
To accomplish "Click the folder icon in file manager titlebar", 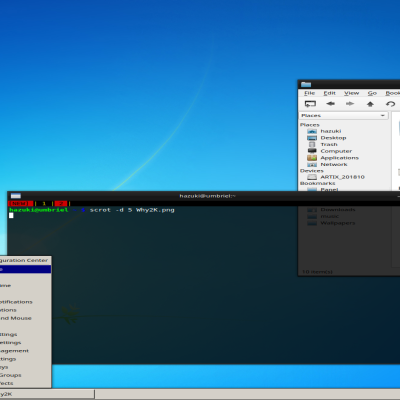I will click(x=306, y=84).
